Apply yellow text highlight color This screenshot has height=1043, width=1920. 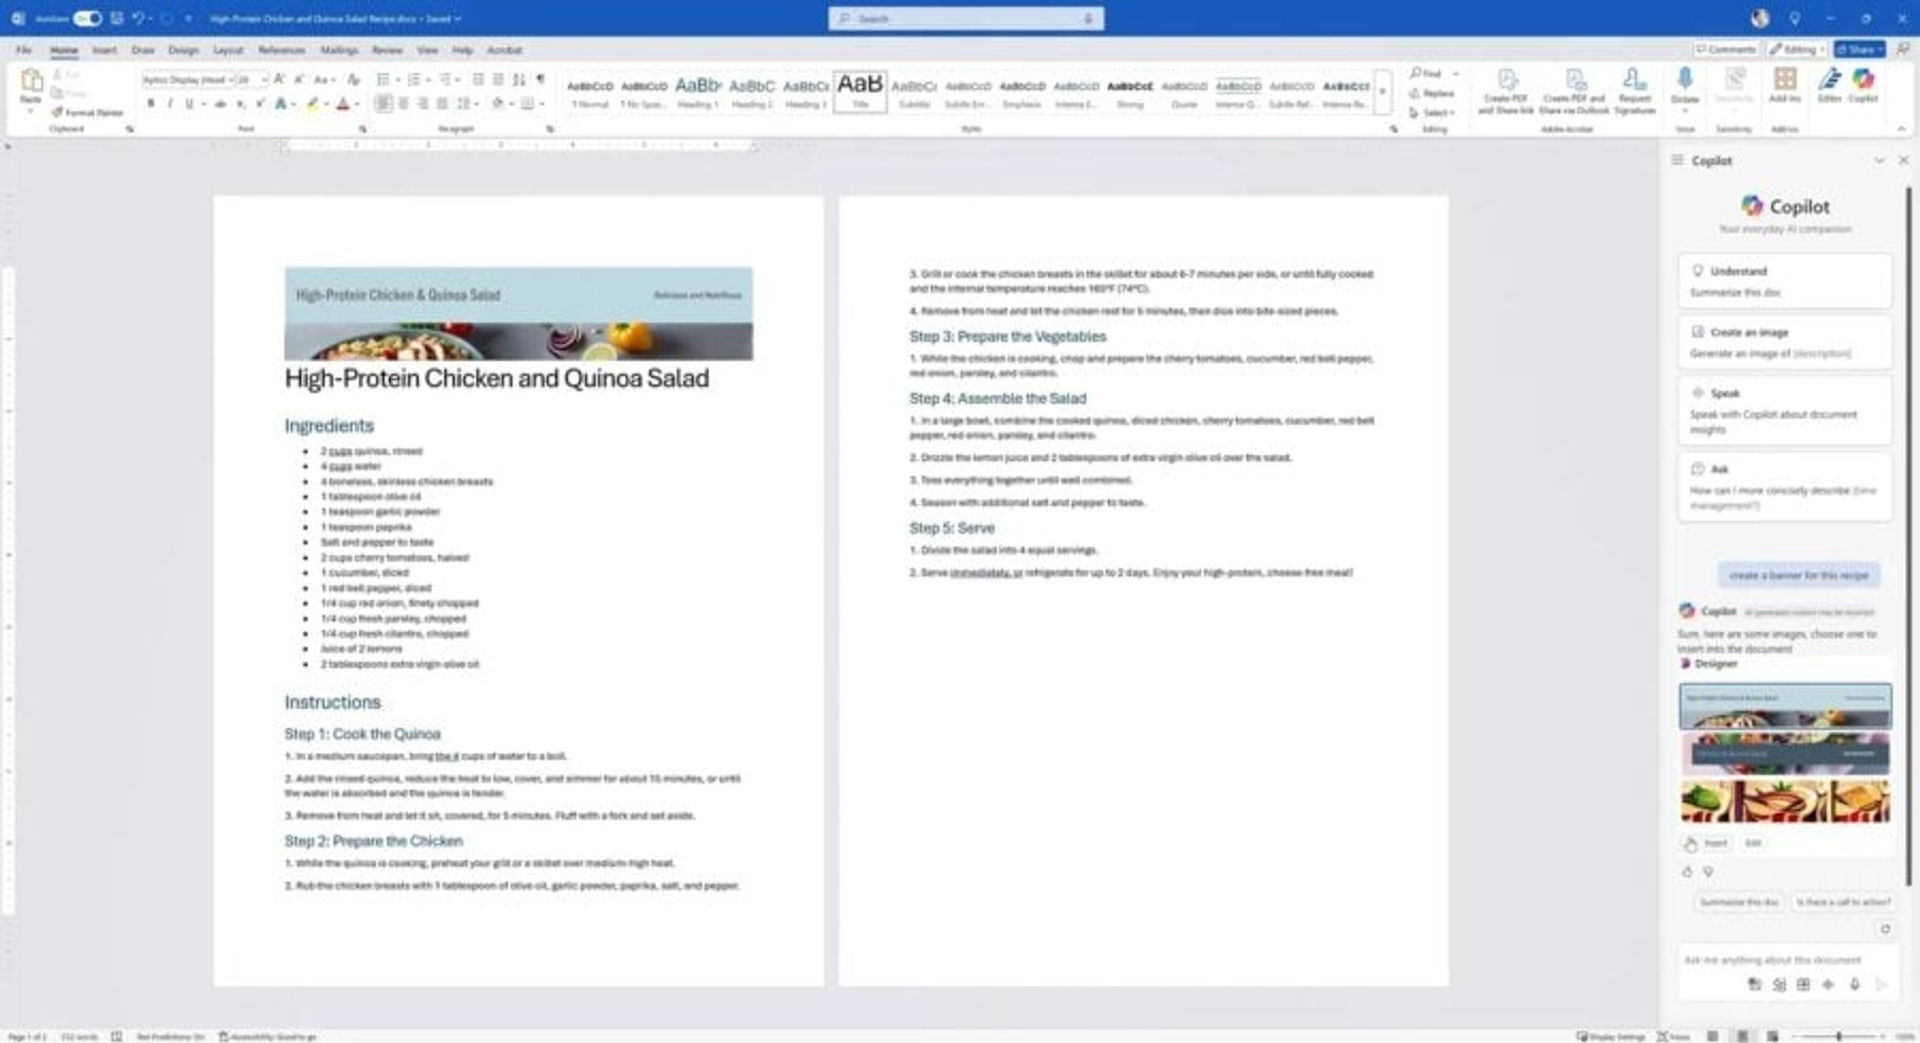(312, 103)
